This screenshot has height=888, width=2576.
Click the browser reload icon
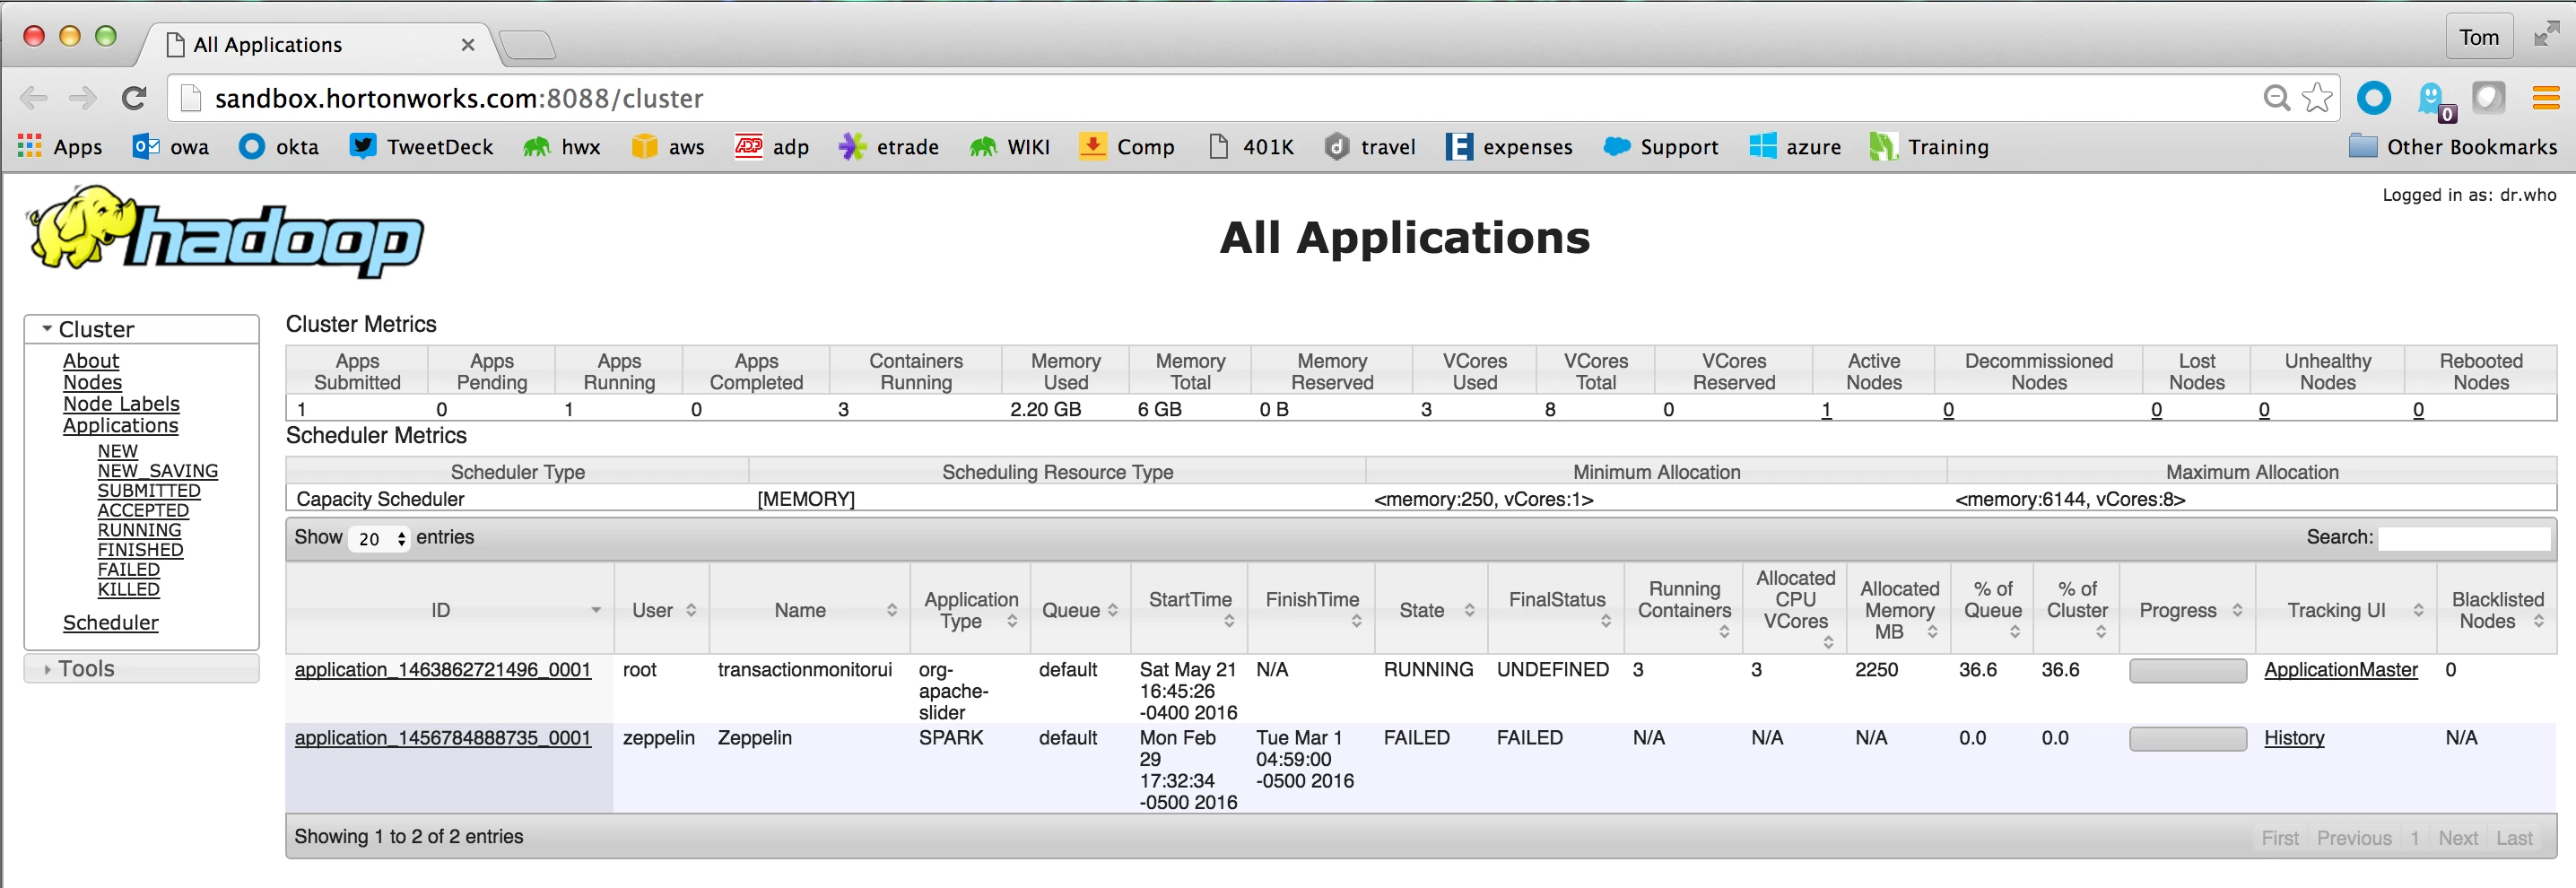[134, 98]
